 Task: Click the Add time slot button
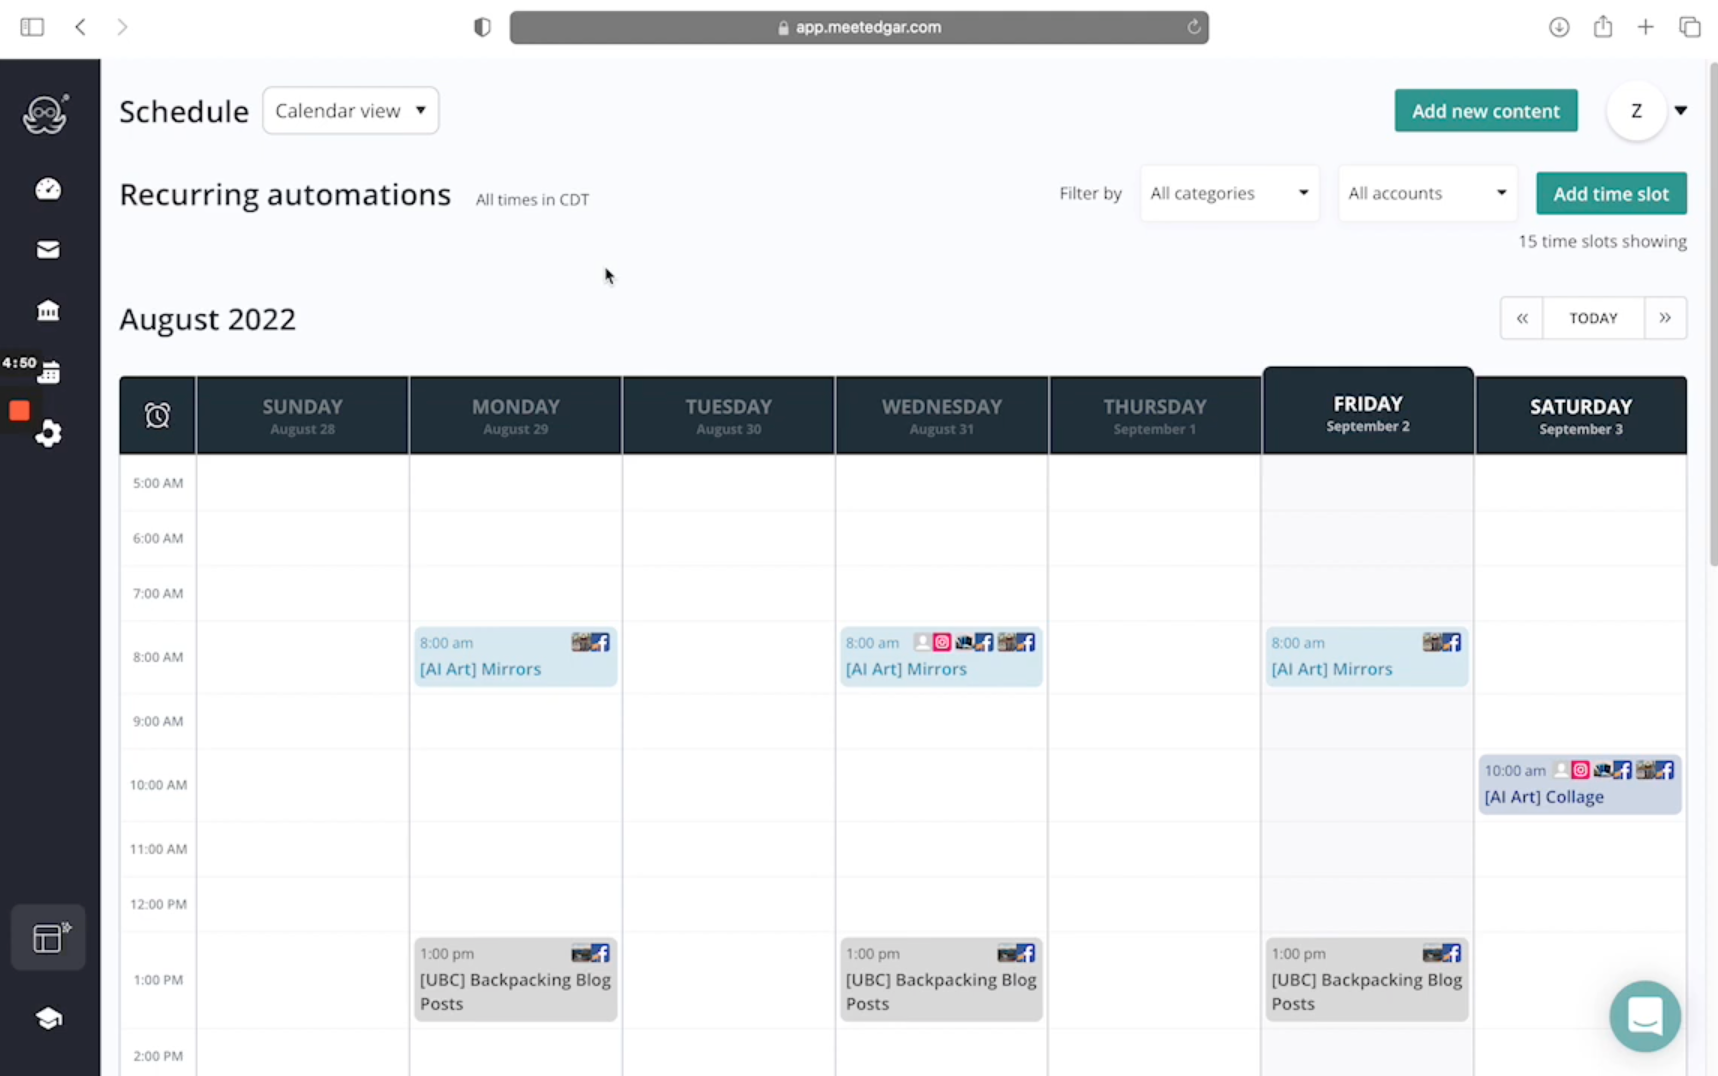[x=1611, y=193]
